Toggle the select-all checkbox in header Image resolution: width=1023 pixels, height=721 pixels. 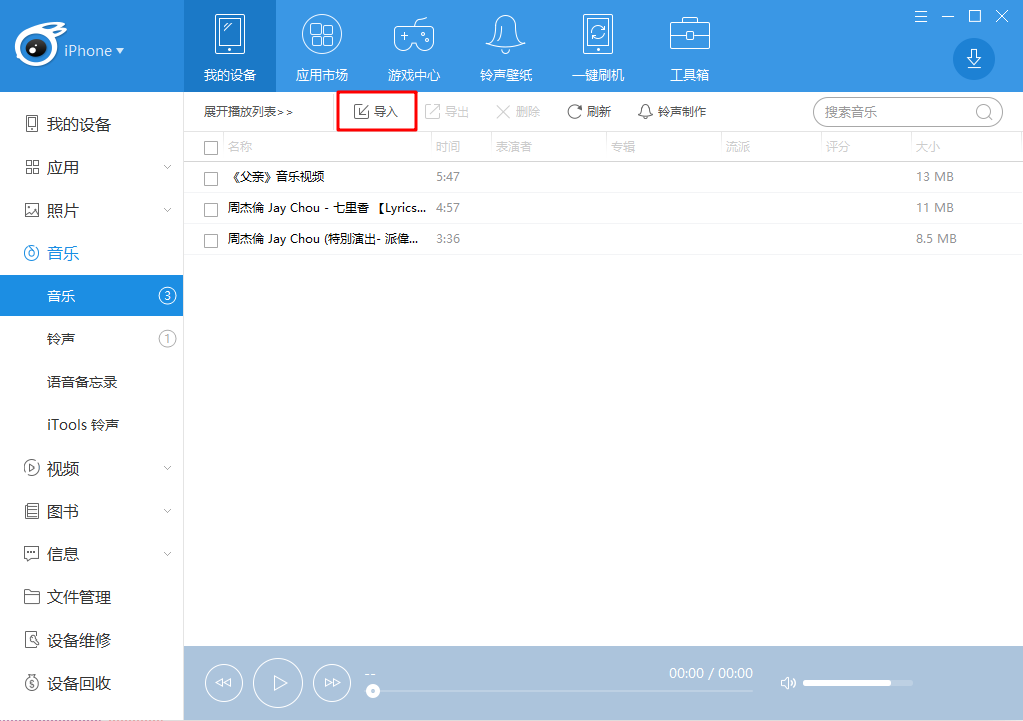tap(211, 147)
